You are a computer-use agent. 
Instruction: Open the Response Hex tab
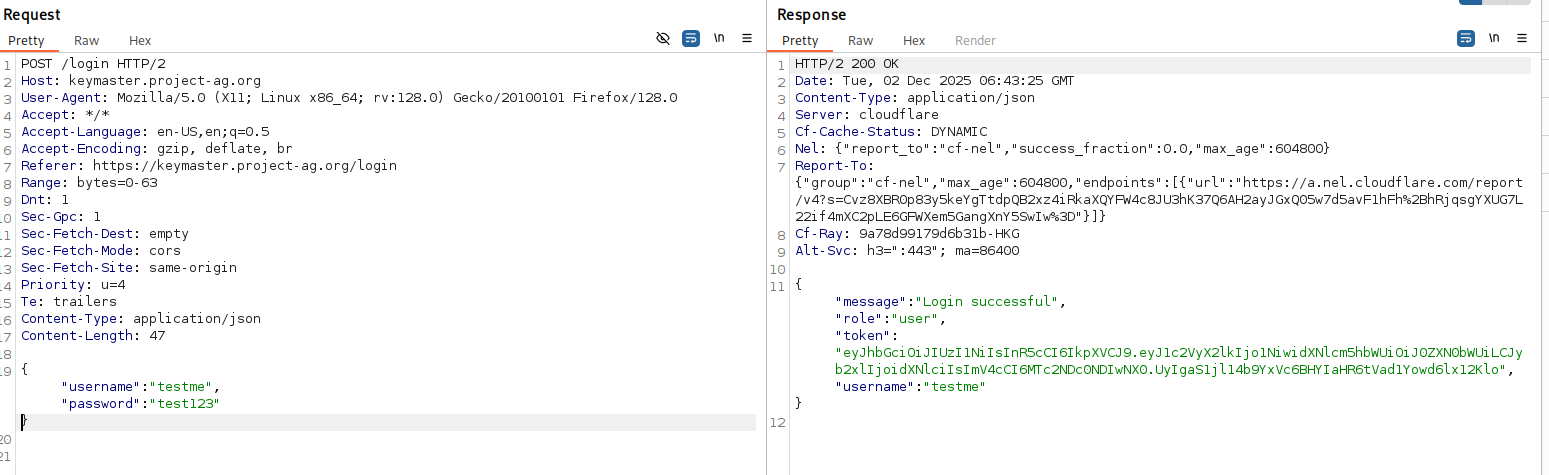[914, 41]
